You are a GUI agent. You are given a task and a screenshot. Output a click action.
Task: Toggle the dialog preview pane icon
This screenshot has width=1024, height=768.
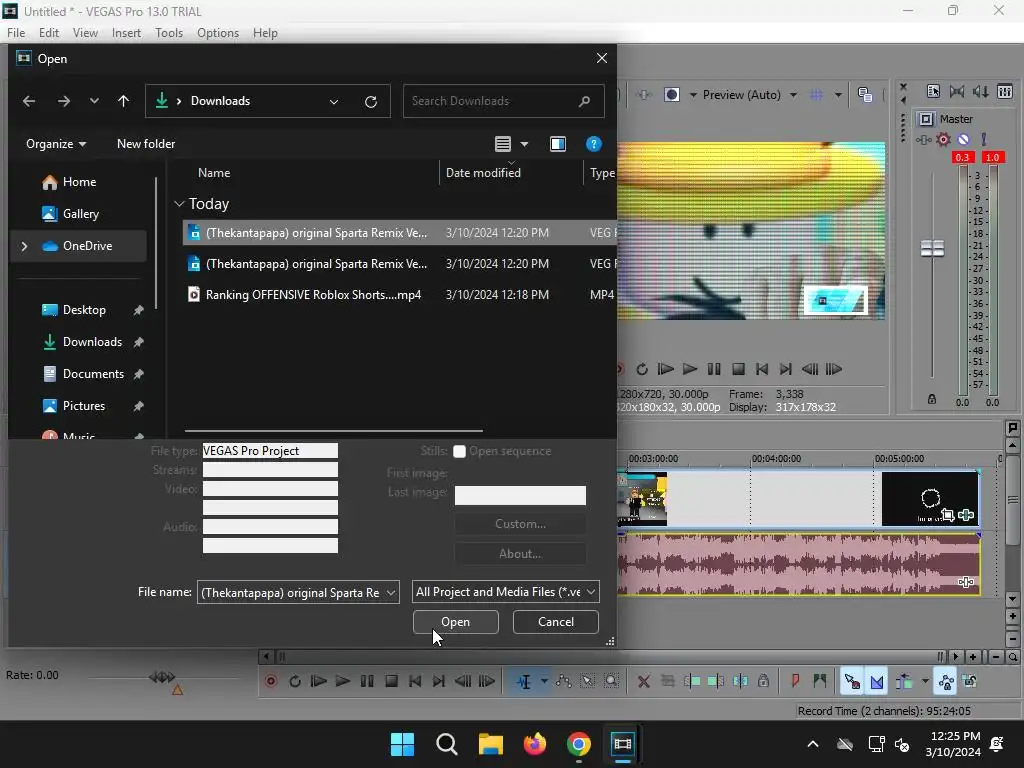pos(558,144)
